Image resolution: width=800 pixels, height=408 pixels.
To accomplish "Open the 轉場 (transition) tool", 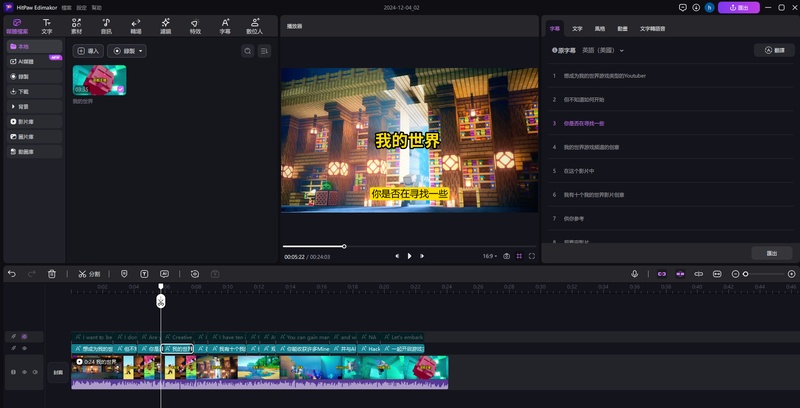I will coord(135,25).
